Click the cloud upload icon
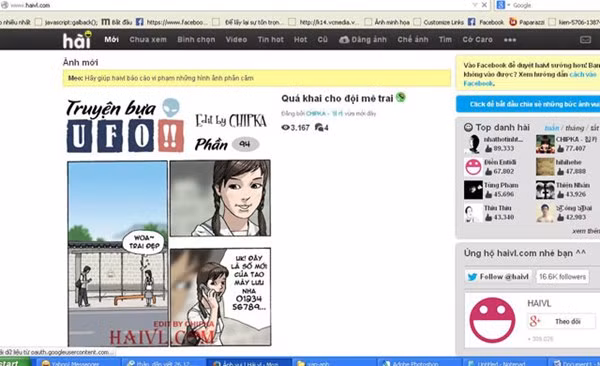600x366 pixels. point(344,39)
